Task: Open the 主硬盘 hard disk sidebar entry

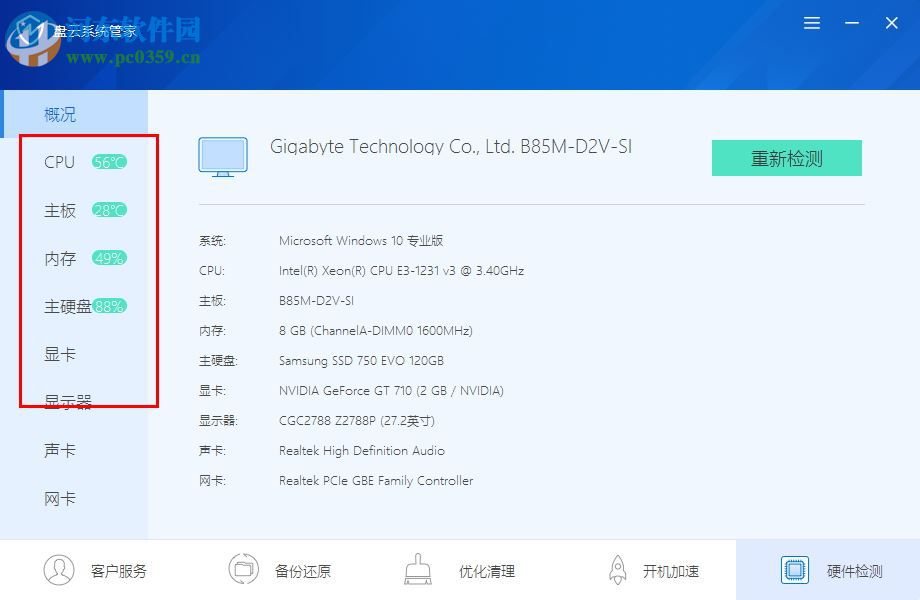Action: click(66, 306)
